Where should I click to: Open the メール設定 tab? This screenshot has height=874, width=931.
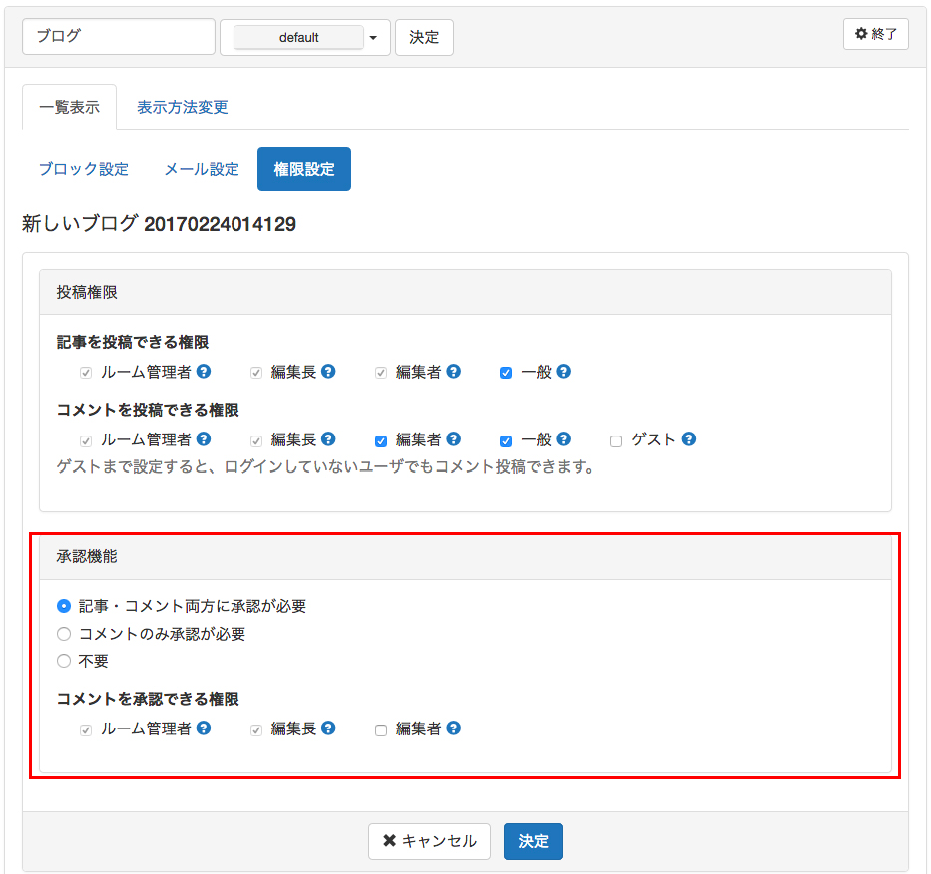tap(201, 169)
